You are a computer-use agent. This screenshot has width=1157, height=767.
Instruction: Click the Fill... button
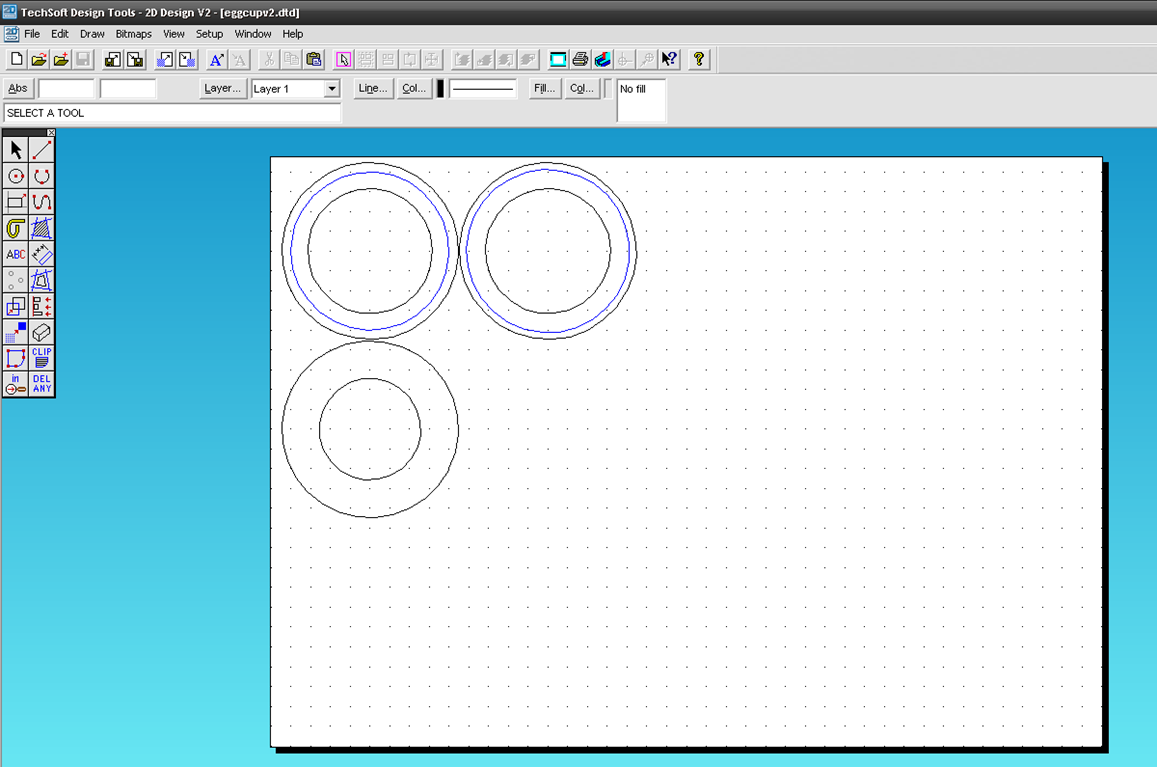tap(544, 88)
